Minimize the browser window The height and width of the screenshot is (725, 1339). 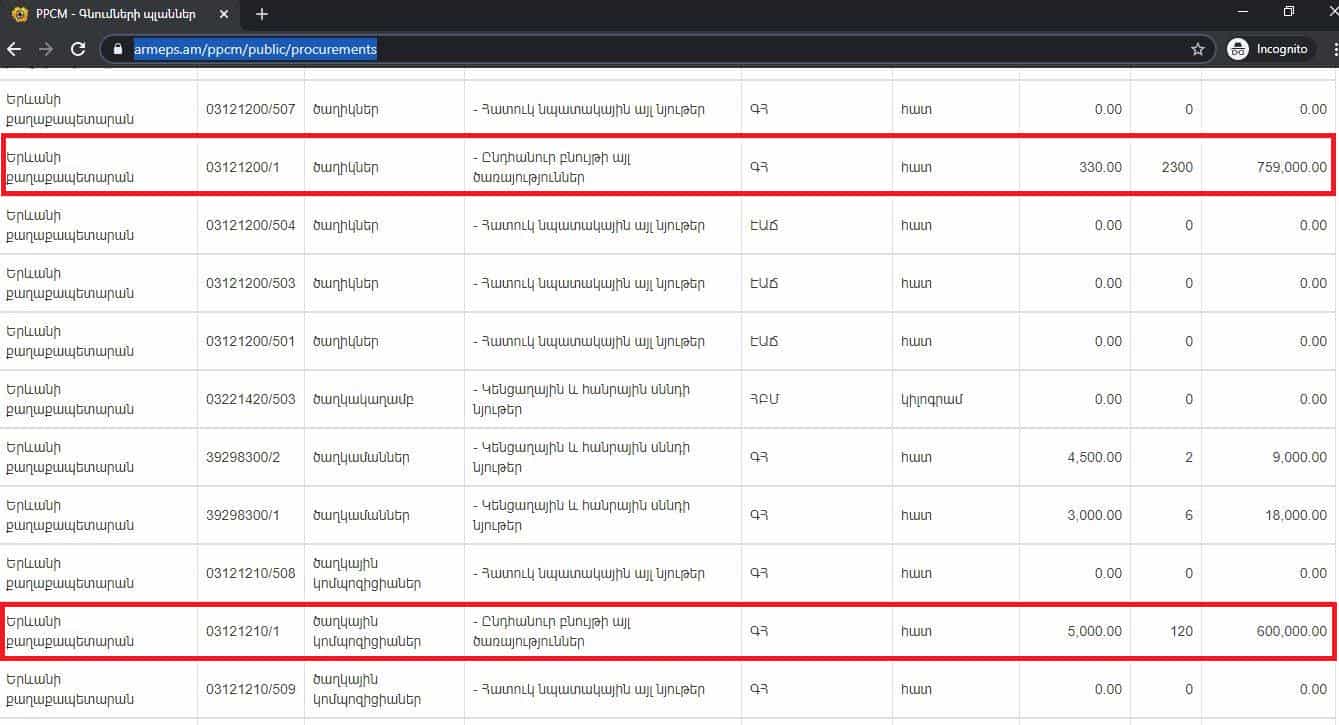[x=1243, y=12]
